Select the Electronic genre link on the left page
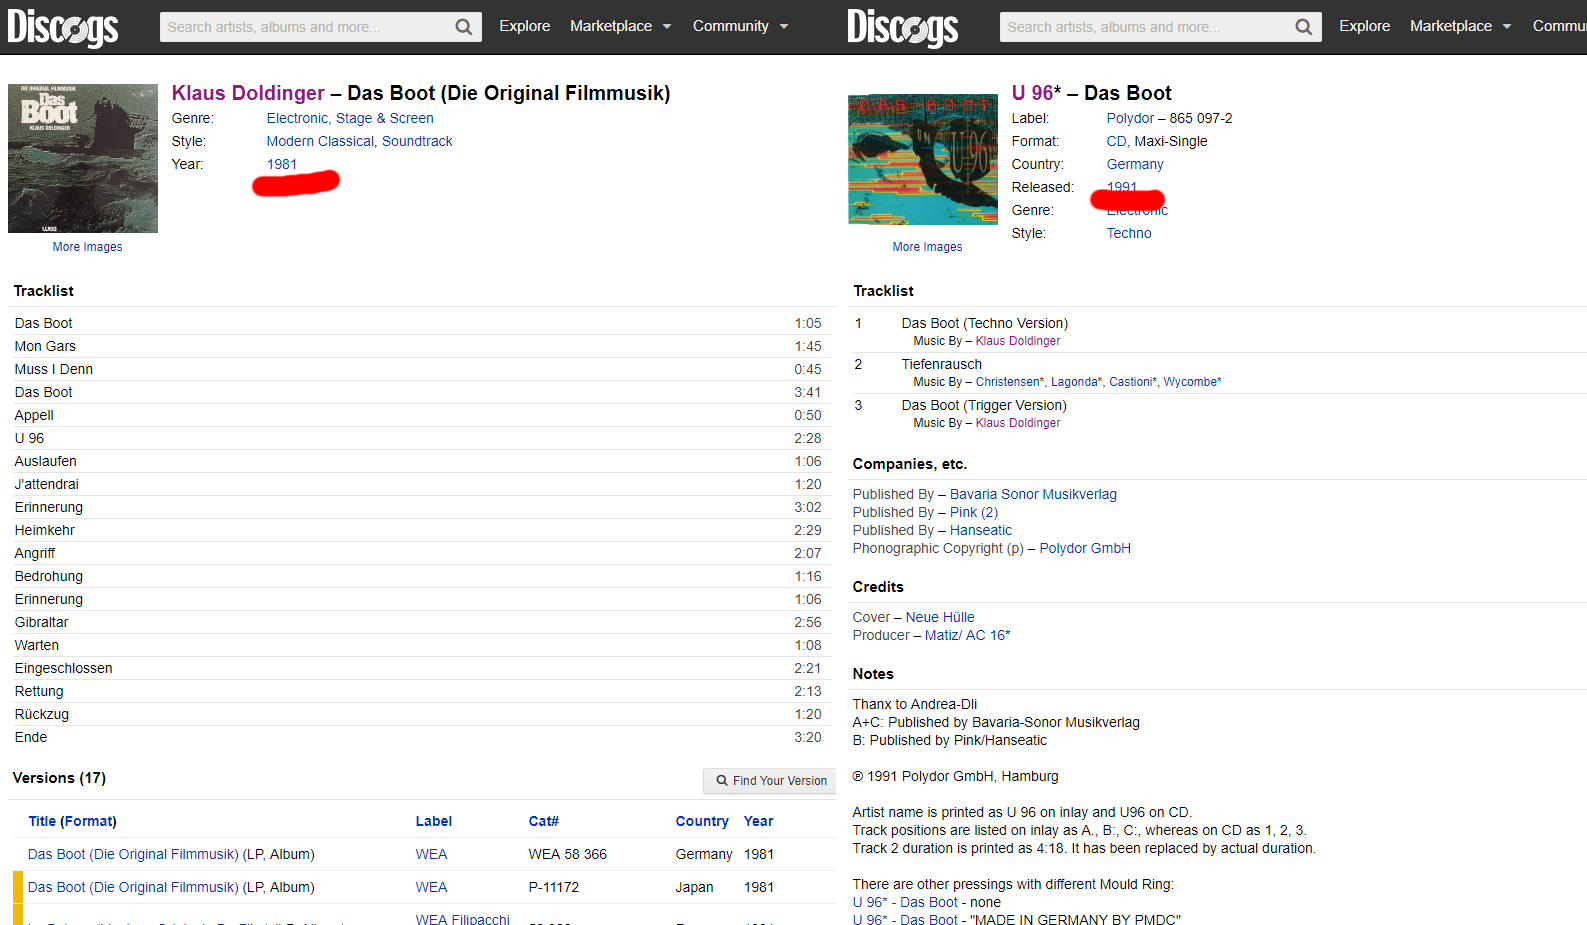This screenshot has height=925, width=1587. [x=297, y=118]
